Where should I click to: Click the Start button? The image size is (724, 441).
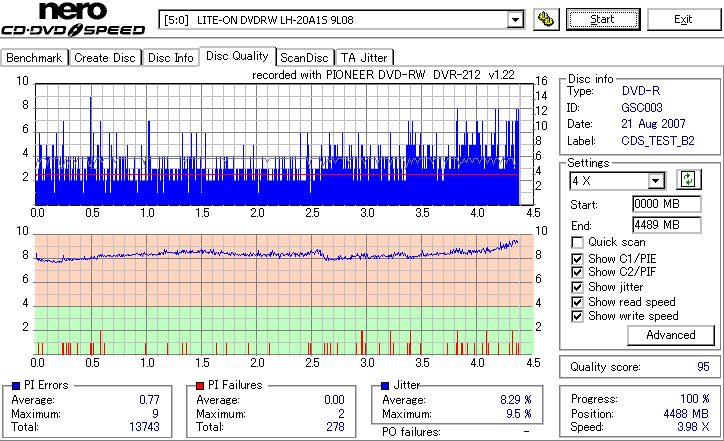[603, 19]
